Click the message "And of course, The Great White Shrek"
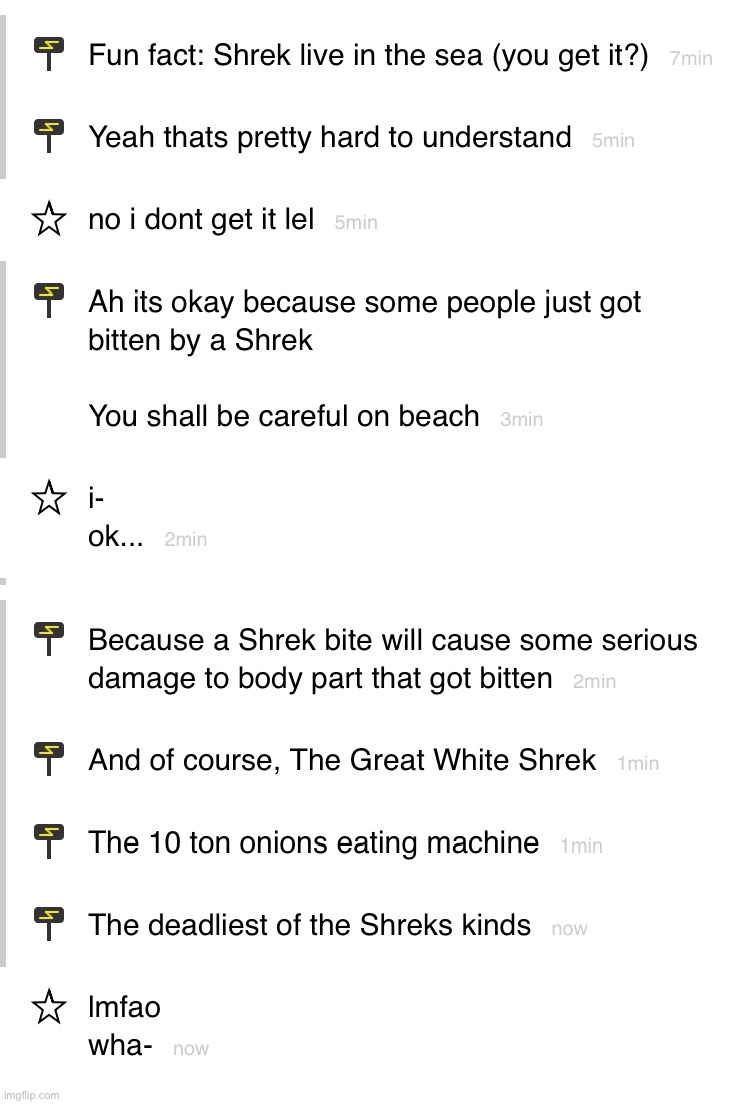The width and height of the screenshot is (750, 1104). tap(342, 760)
